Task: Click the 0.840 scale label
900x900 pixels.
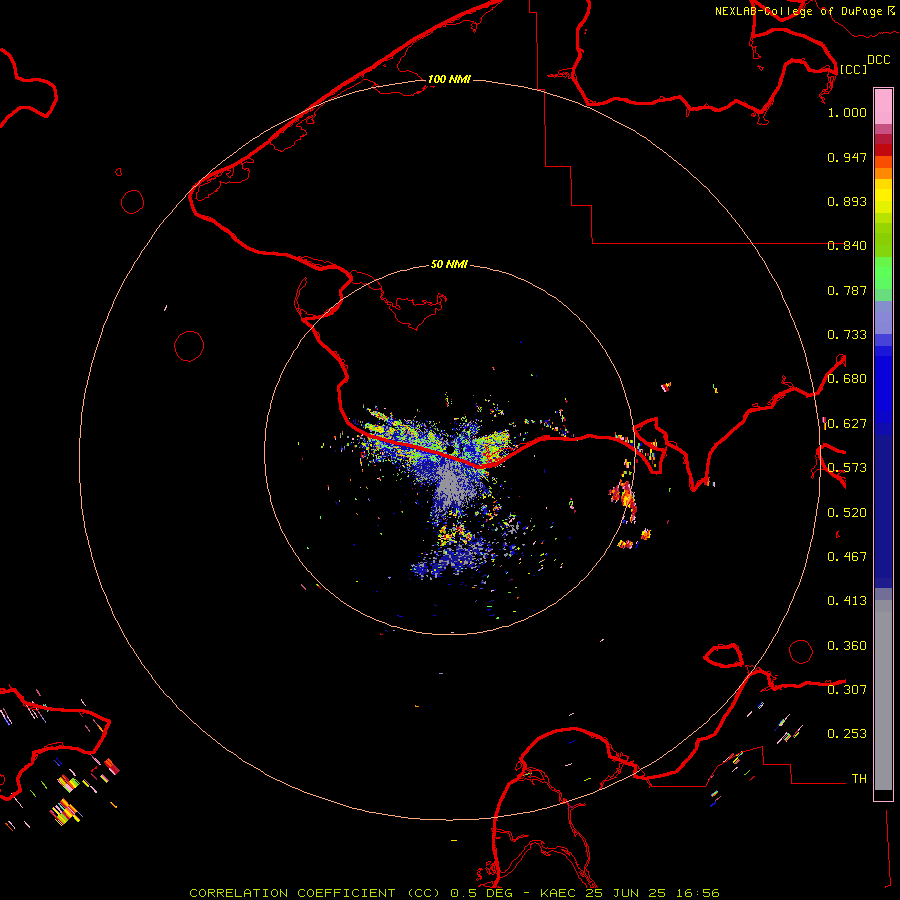Action: (x=847, y=246)
